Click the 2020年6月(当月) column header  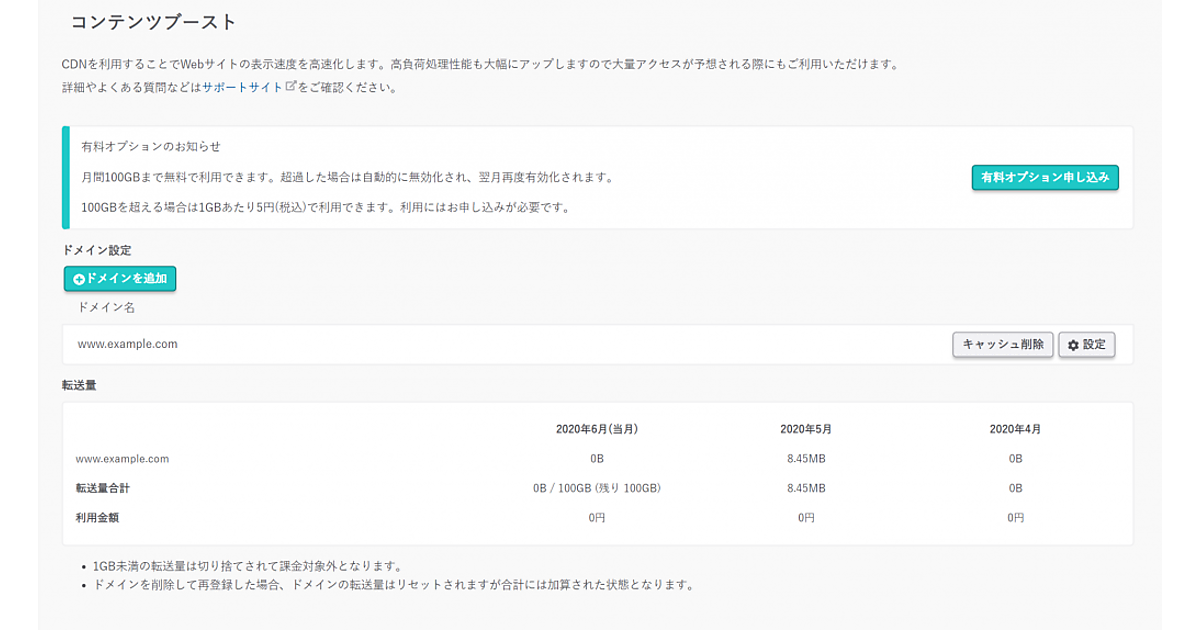tap(597, 429)
